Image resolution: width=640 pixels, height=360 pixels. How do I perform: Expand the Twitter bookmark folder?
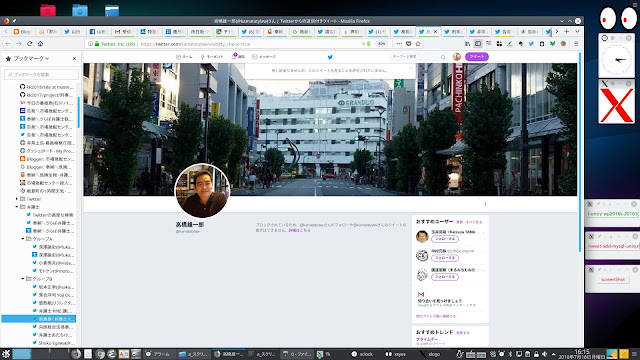17,199
